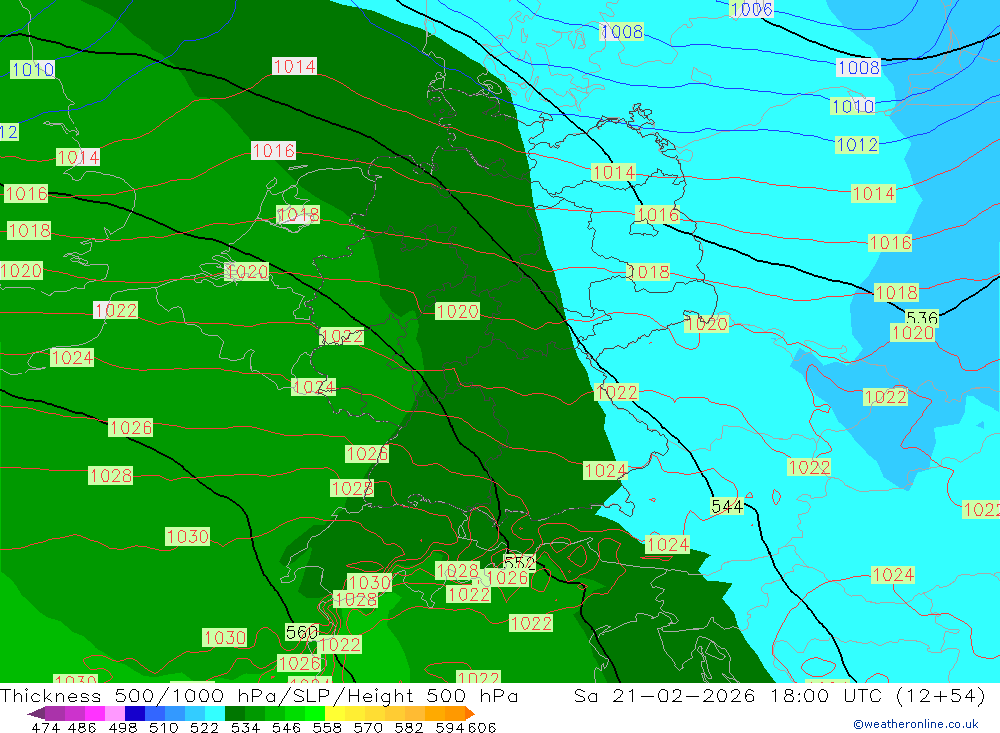Click the legend value 474
This screenshot has width=1000, height=733.
[x=45, y=727]
